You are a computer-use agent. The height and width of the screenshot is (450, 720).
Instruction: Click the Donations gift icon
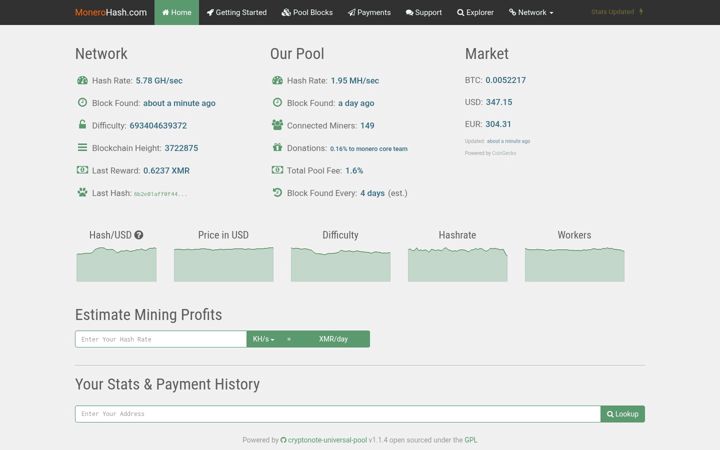pos(277,147)
